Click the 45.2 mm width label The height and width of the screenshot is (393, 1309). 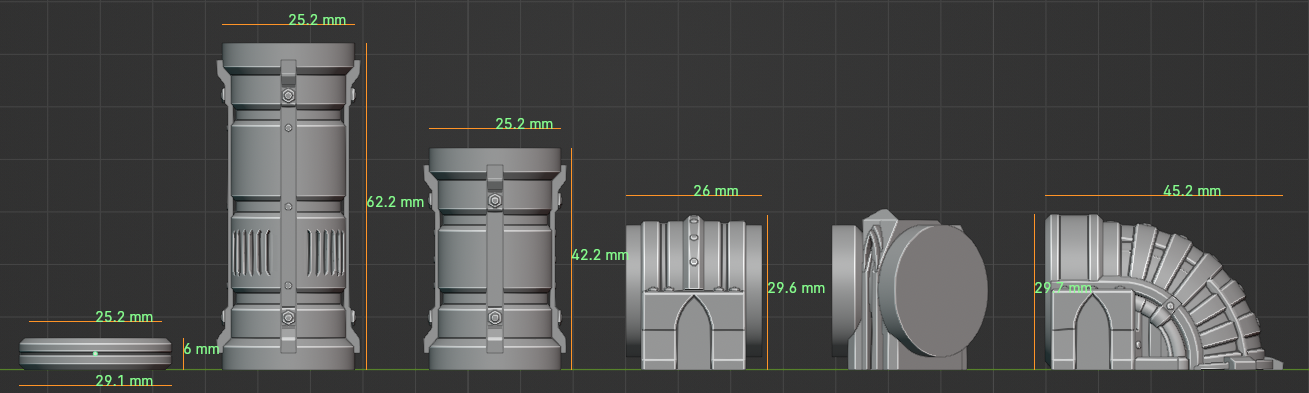click(x=1192, y=191)
